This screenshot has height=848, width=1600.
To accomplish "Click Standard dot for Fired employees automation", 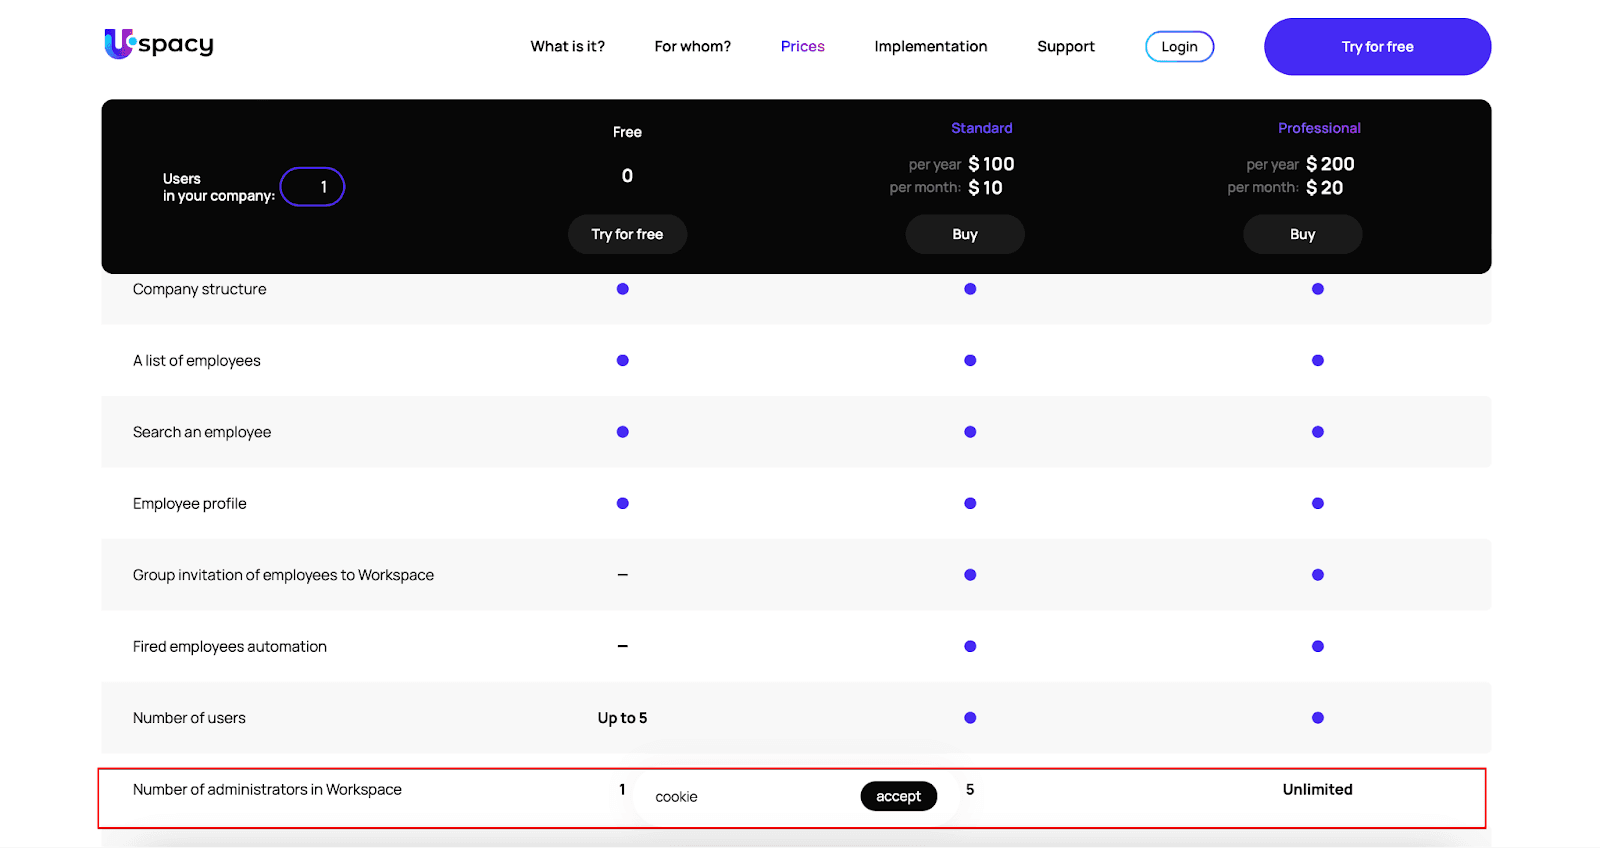I will [970, 647].
